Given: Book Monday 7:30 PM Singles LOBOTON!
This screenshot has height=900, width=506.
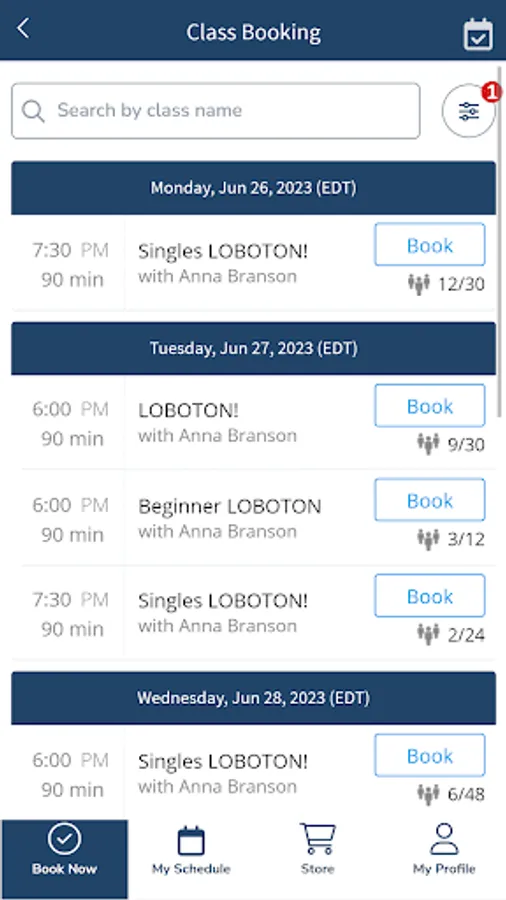Looking at the screenshot, I should coord(430,245).
